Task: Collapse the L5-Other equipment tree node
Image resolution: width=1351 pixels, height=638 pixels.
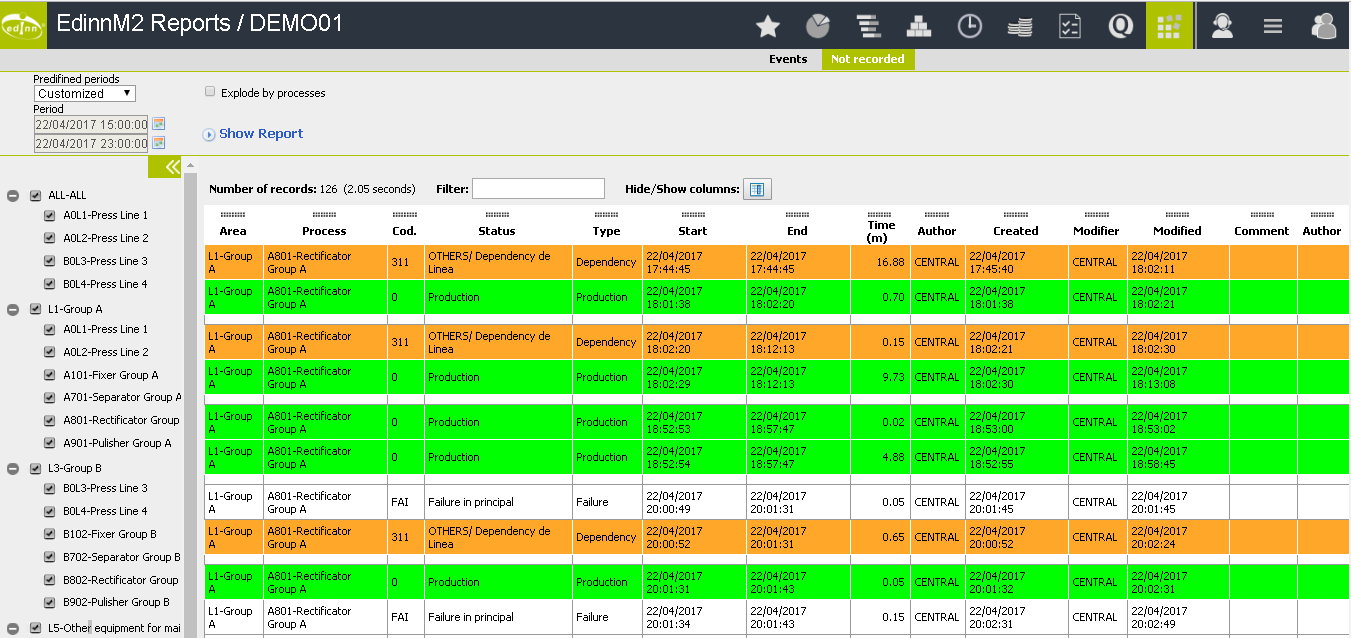Action: (14, 629)
